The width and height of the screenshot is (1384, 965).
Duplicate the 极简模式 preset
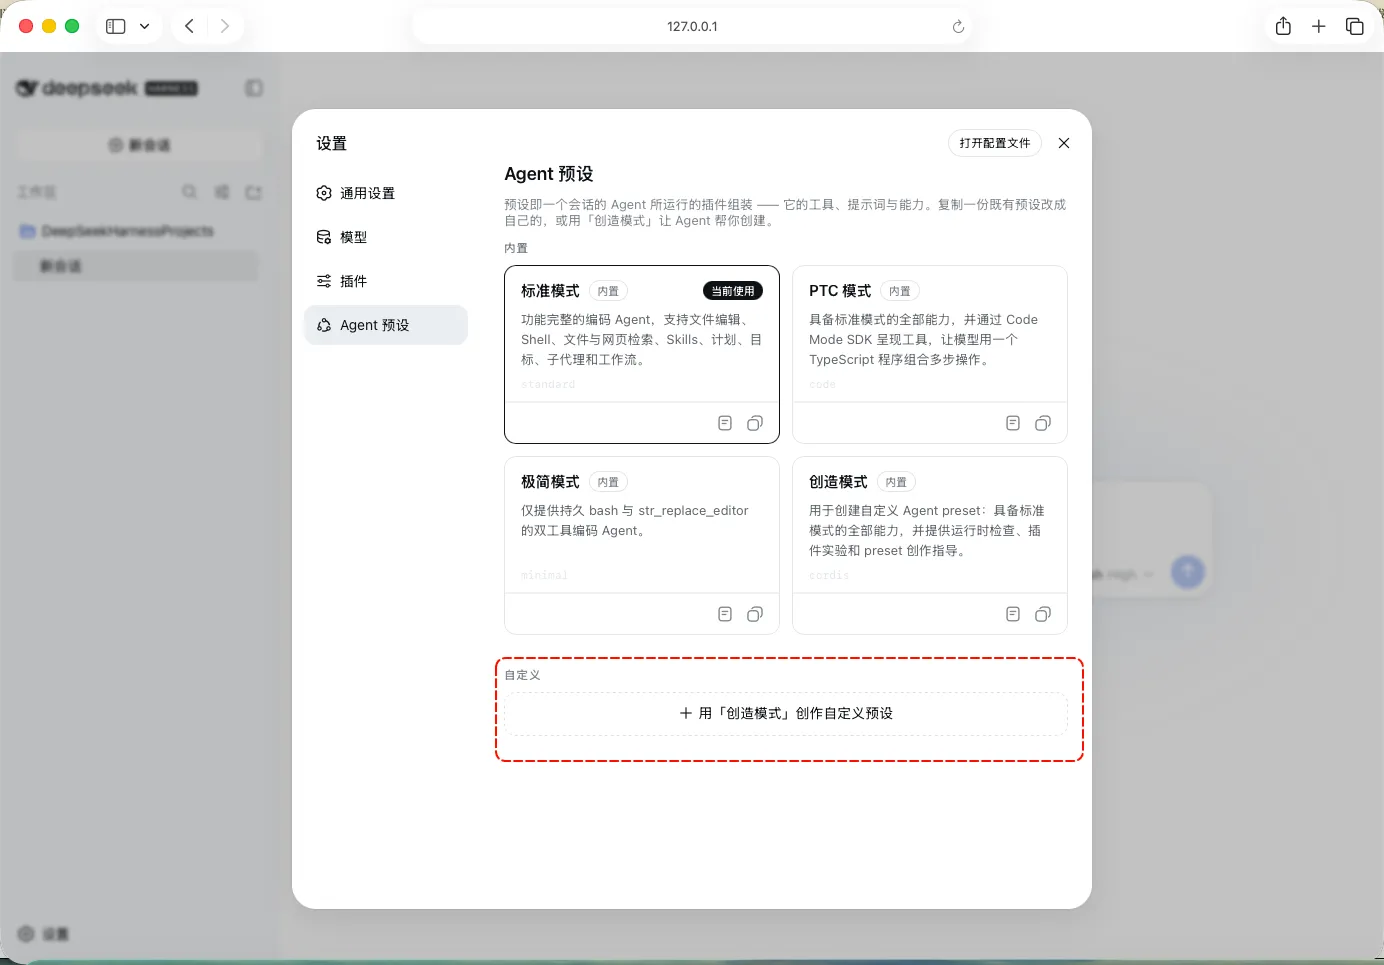click(755, 614)
